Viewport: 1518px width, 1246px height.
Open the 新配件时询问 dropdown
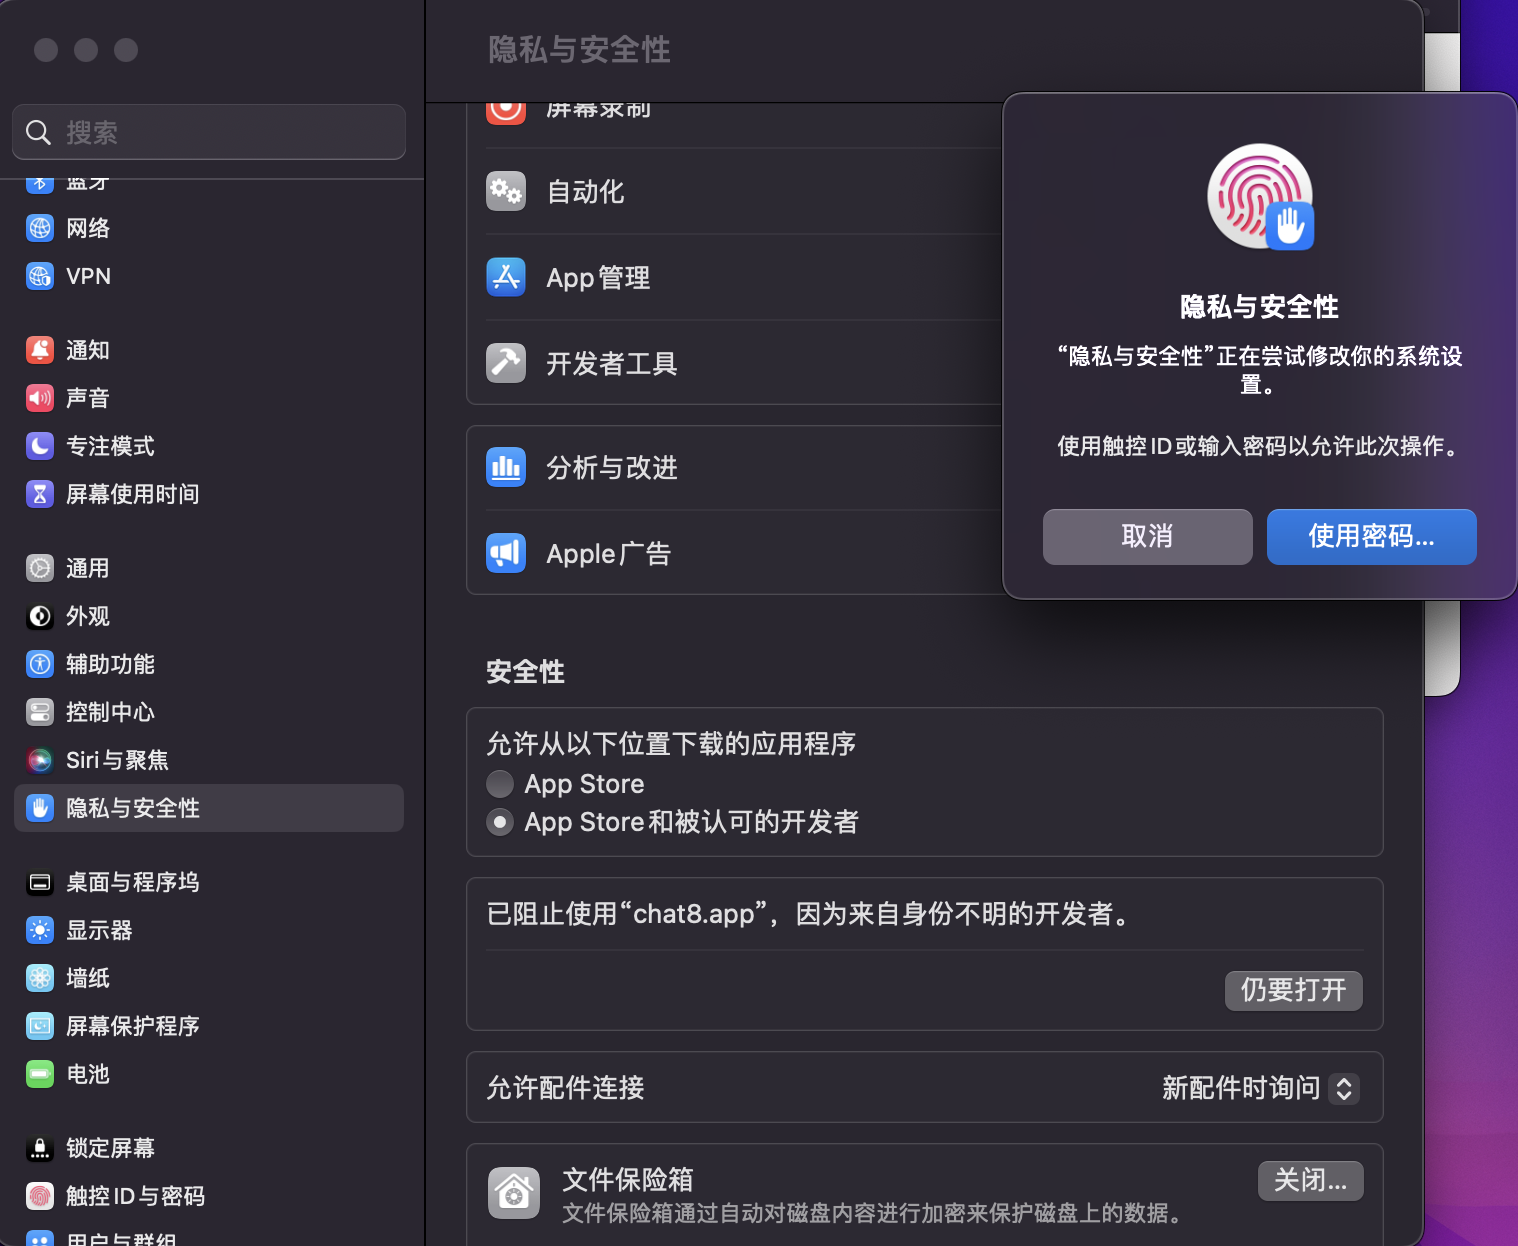click(1260, 1088)
